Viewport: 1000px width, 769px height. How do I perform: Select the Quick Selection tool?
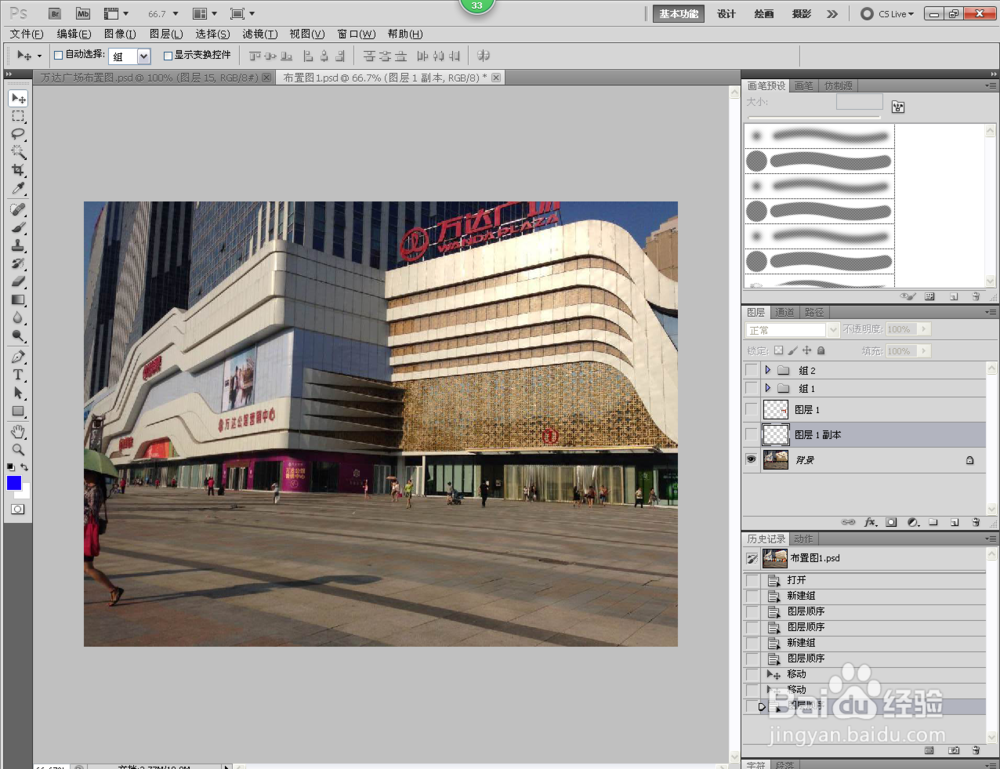coord(18,152)
